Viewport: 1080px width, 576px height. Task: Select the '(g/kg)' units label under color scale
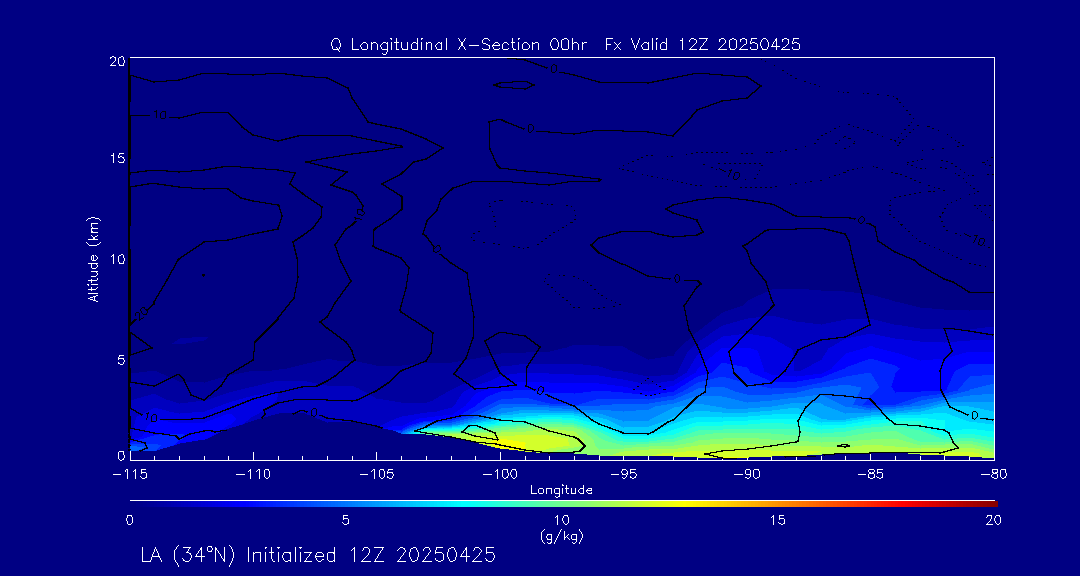(x=561, y=536)
